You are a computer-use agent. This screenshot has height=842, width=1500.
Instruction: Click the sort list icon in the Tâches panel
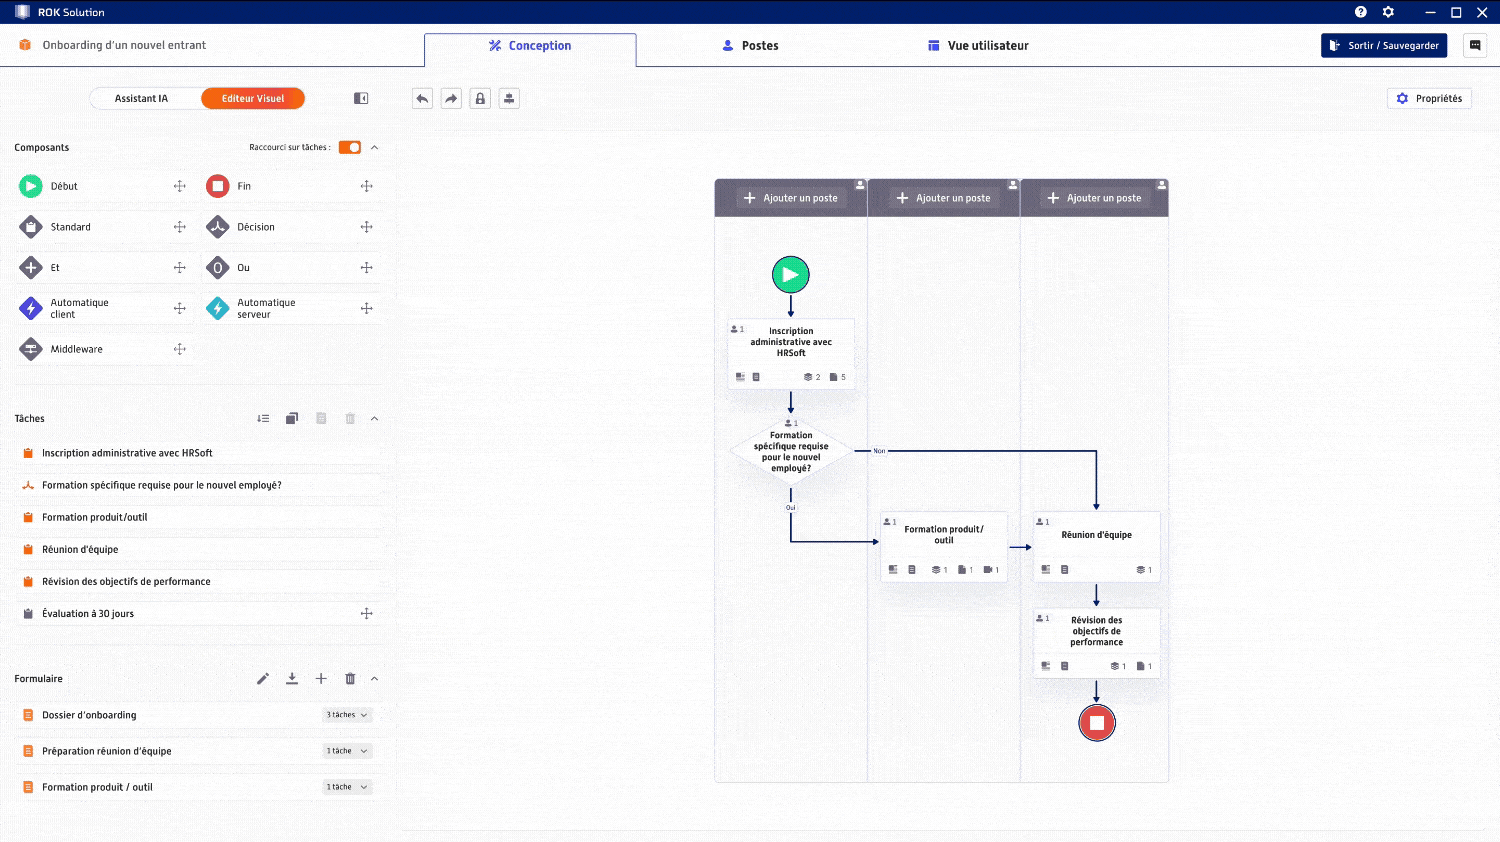[263, 418]
